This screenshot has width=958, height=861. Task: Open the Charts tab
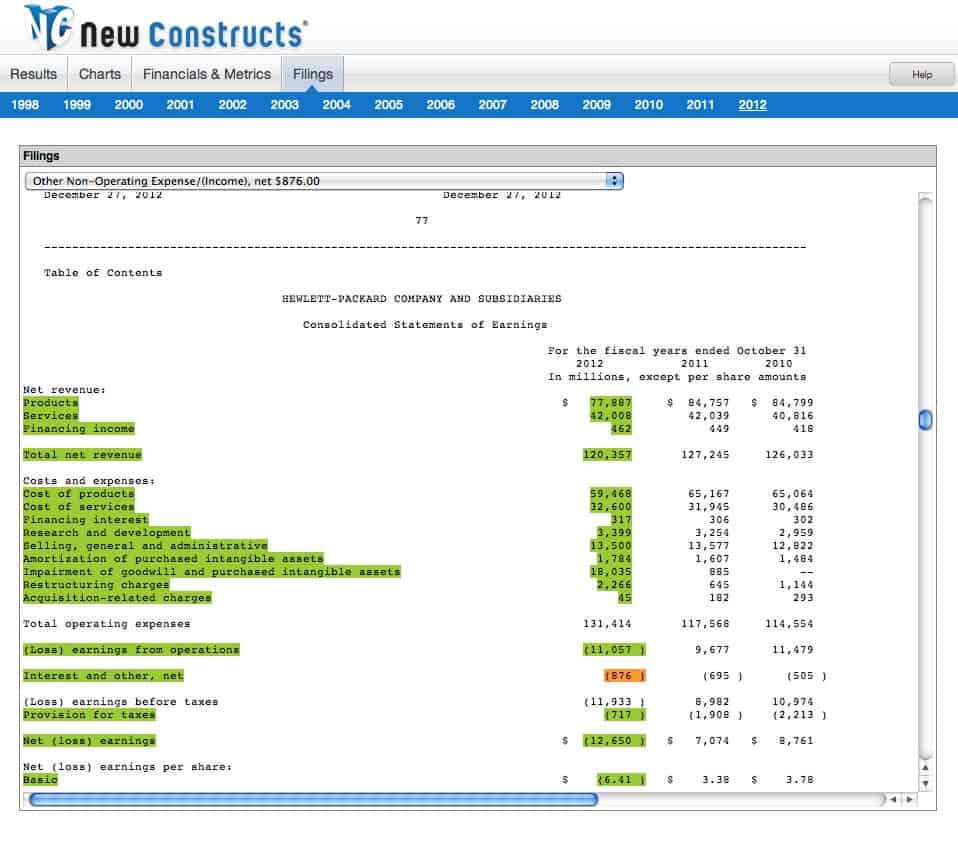tap(100, 74)
